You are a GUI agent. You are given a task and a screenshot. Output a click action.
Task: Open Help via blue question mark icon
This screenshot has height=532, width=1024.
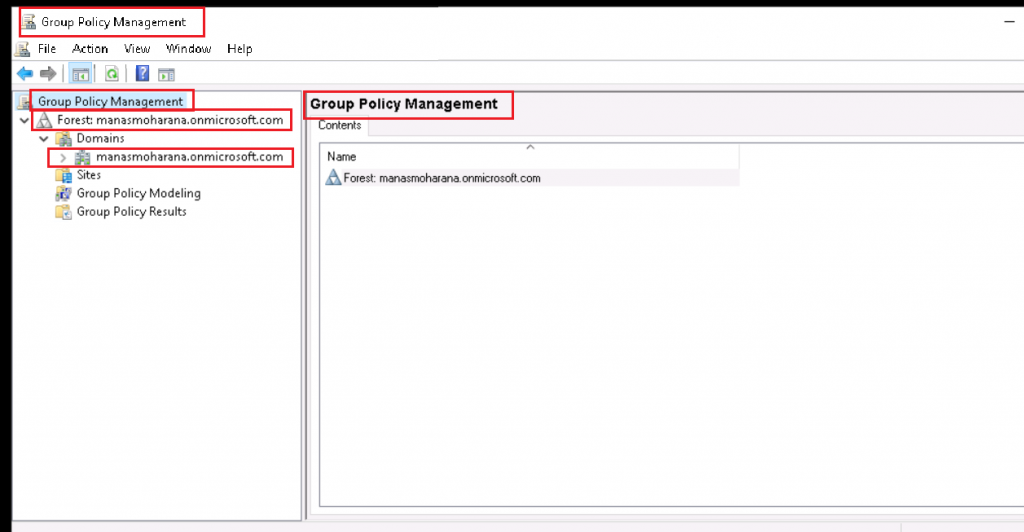tap(142, 74)
